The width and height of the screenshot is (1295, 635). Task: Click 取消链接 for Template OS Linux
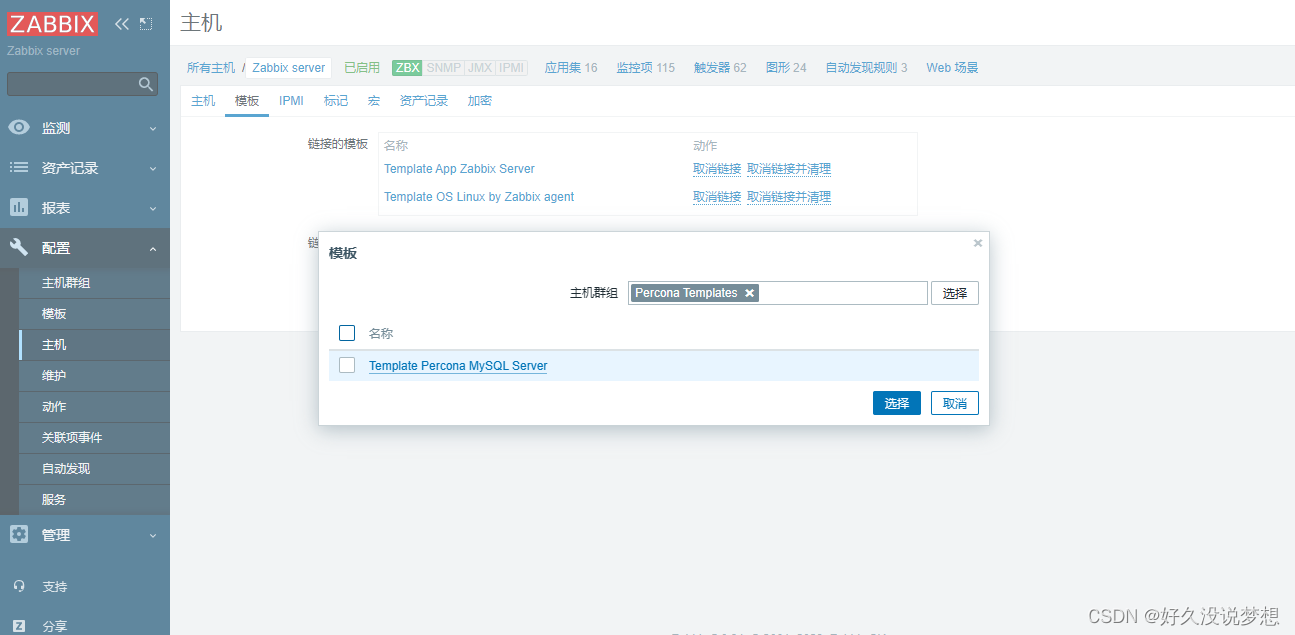tap(717, 197)
